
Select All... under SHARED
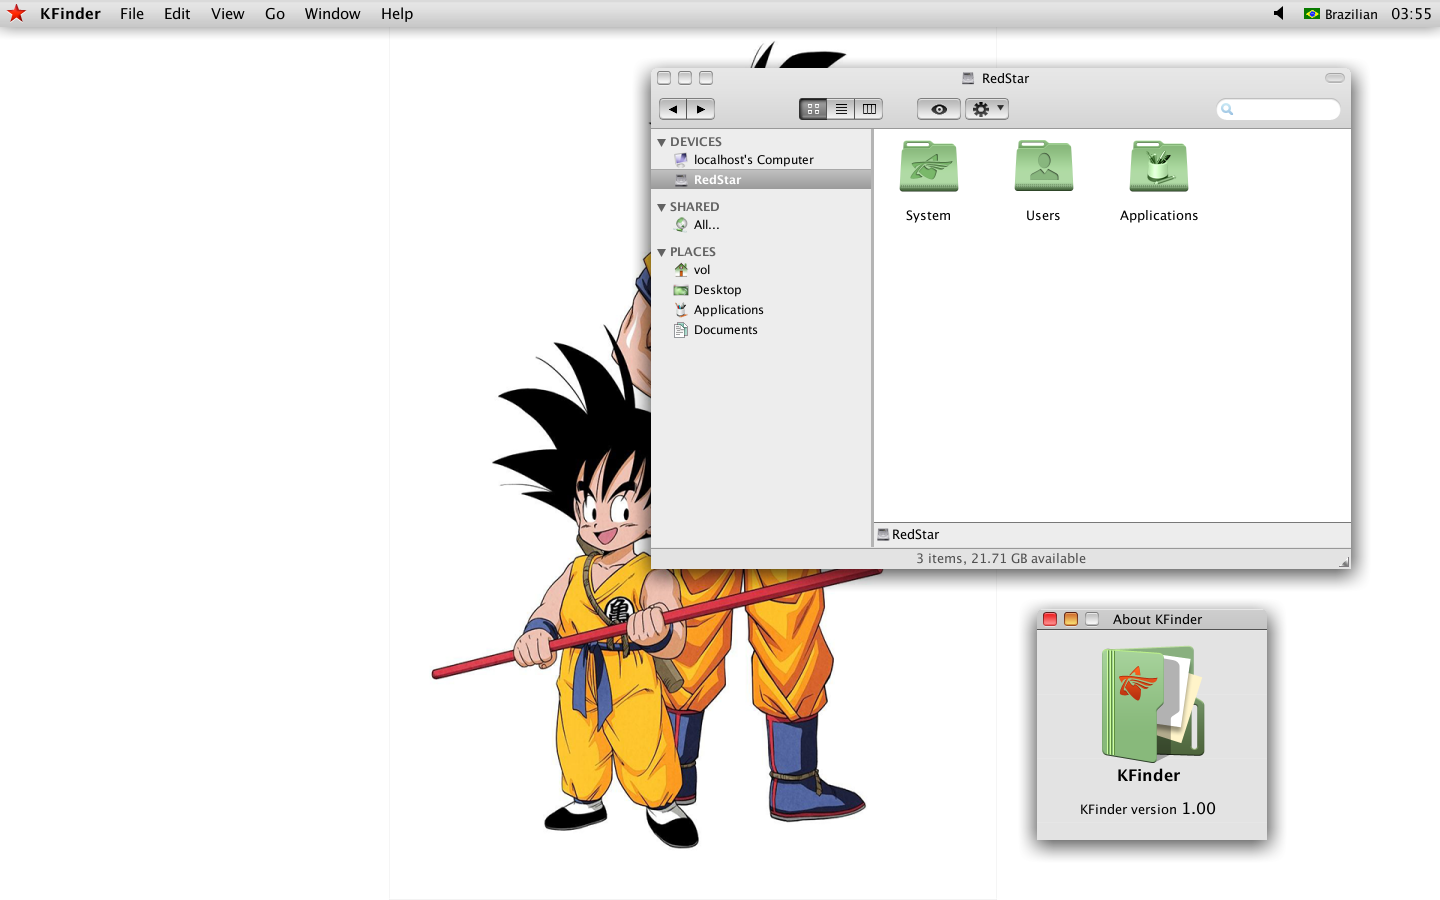point(761,225)
